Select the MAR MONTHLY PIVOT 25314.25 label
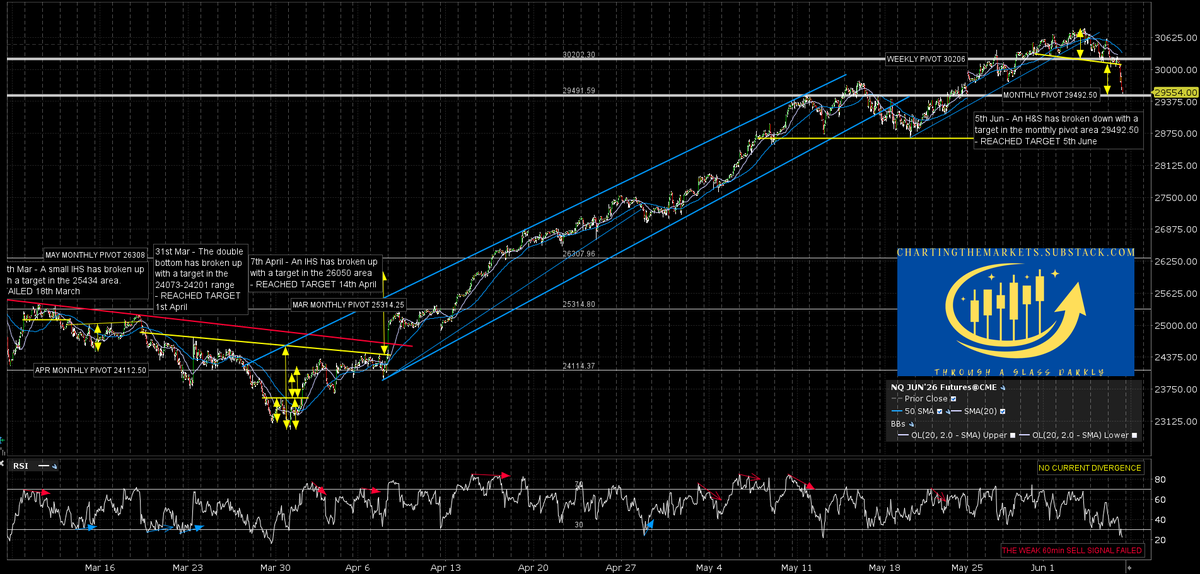 point(347,304)
